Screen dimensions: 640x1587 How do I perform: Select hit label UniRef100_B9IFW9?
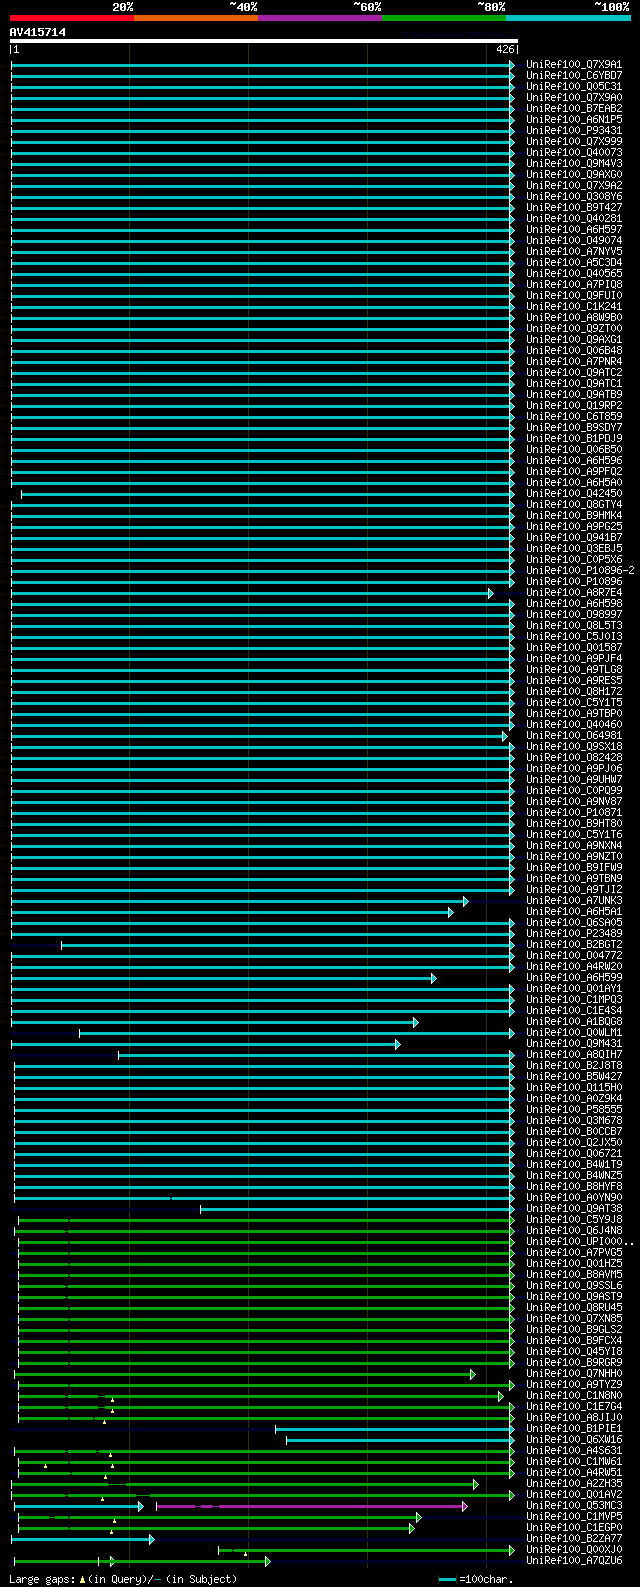574,868
